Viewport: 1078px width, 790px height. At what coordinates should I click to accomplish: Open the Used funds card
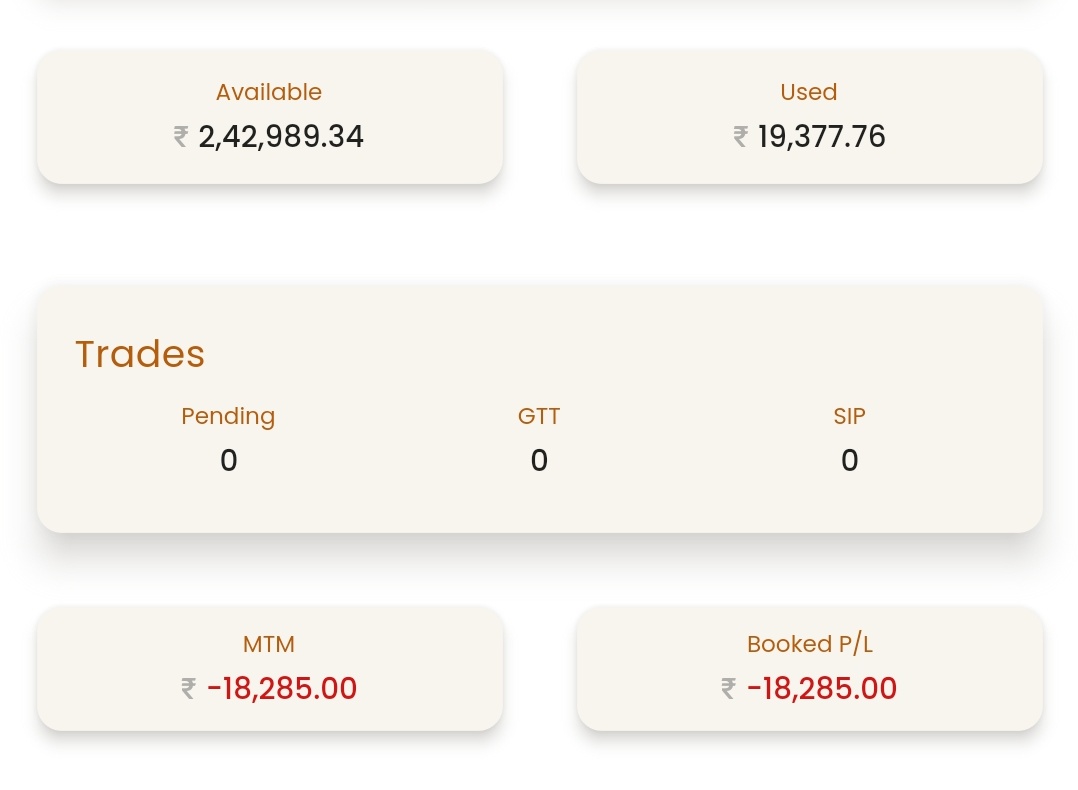click(x=809, y=117)
